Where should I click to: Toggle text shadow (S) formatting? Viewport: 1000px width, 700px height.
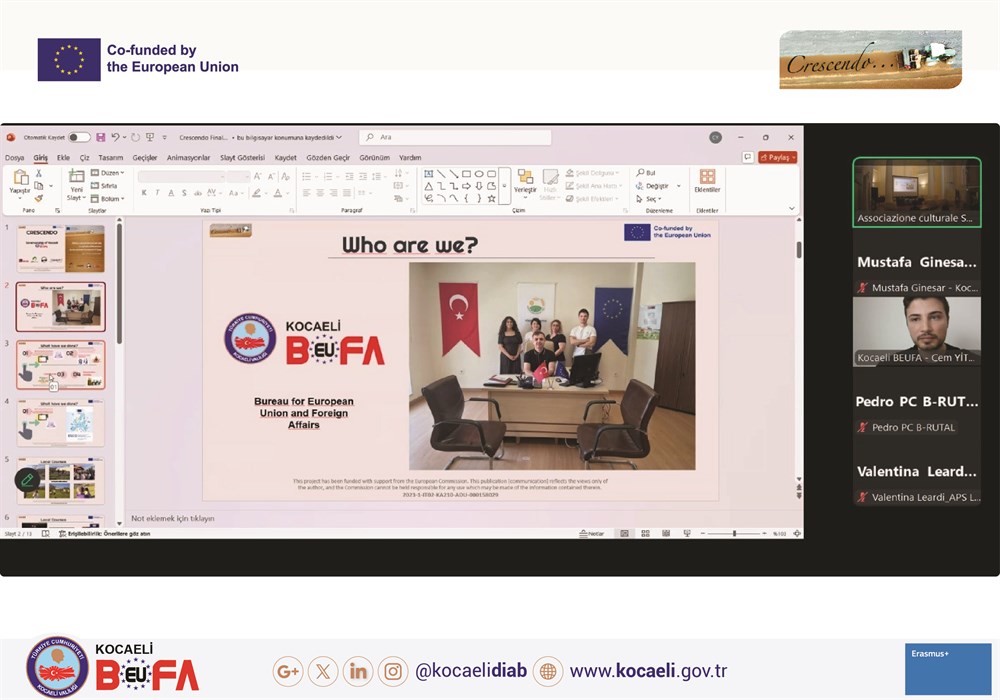point(184,193)
